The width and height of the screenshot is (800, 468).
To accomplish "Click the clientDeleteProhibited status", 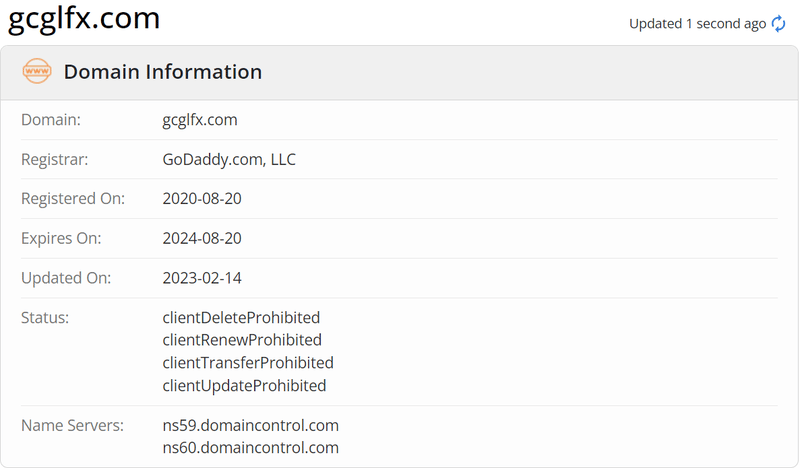I will (241, 317).
